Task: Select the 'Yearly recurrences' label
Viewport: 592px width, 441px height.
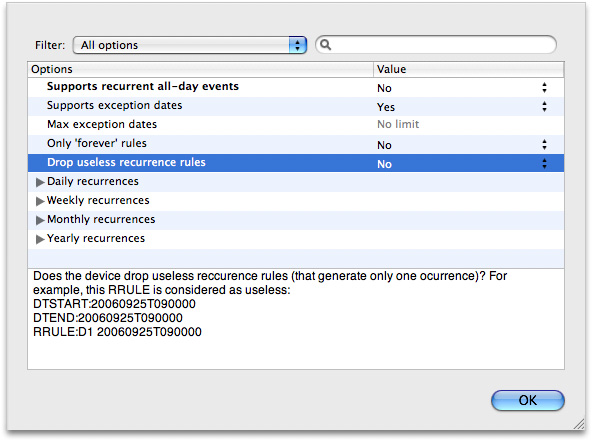Action: pos(96,238)
